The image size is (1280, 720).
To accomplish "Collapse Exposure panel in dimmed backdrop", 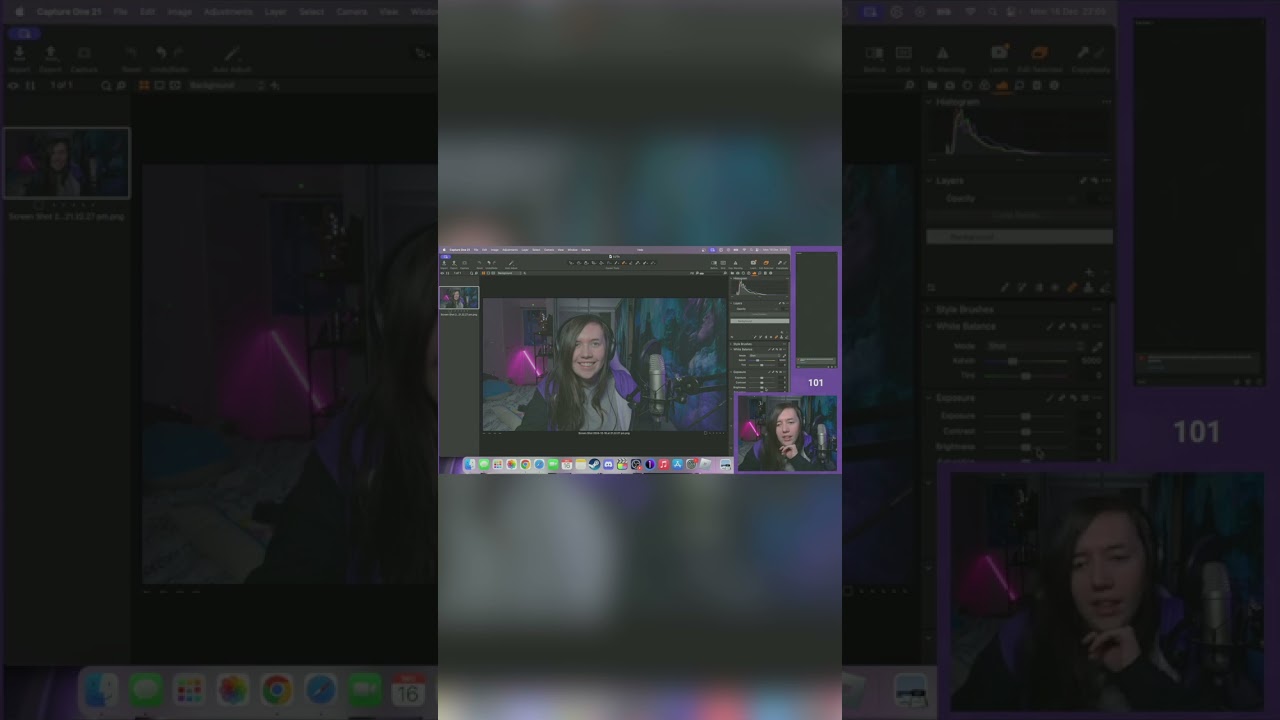I will click(929, 398).
